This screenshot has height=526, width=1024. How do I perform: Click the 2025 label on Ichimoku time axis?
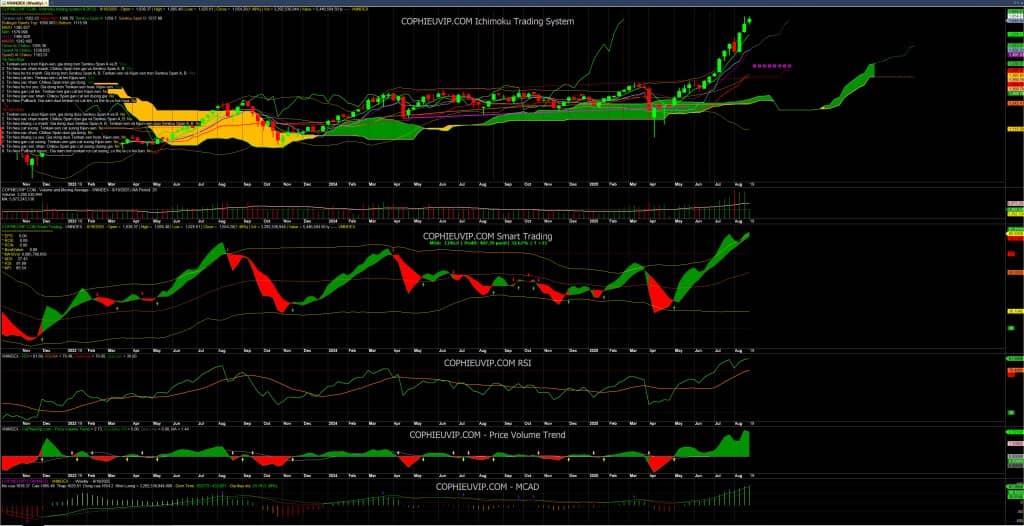point(593,185)
